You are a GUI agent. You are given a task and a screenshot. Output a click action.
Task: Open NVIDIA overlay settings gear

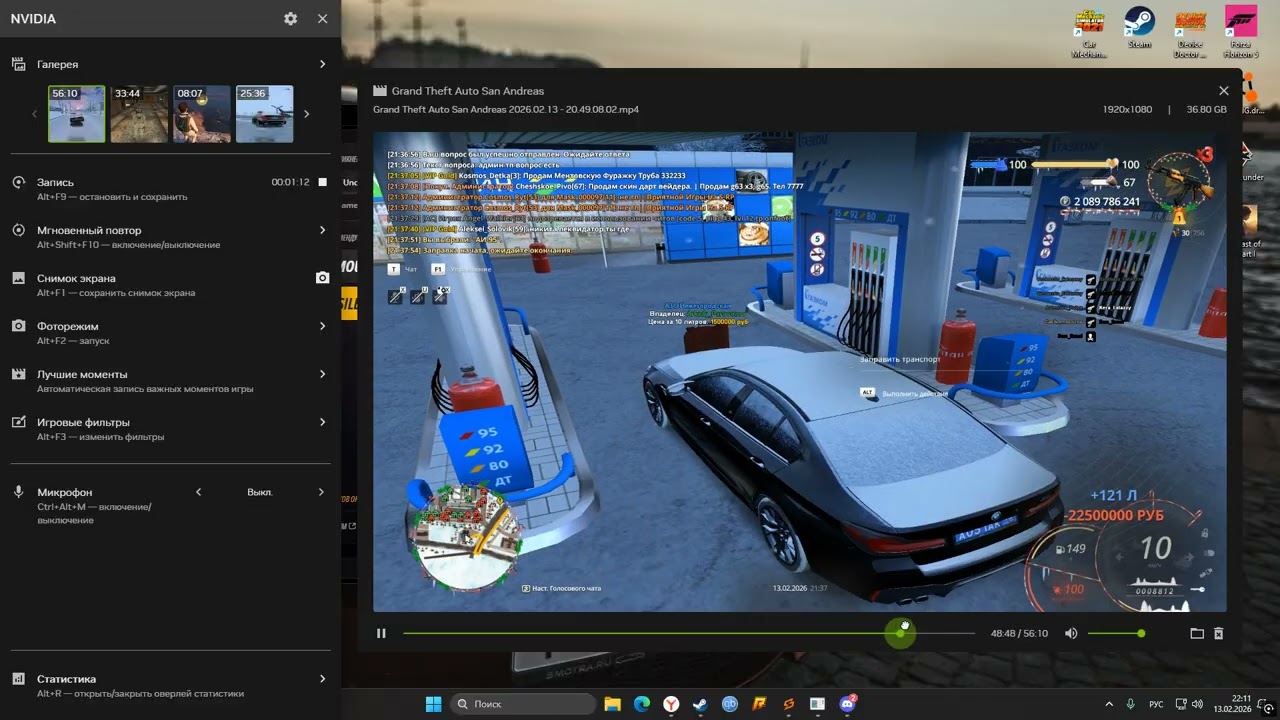coord(290,18)
